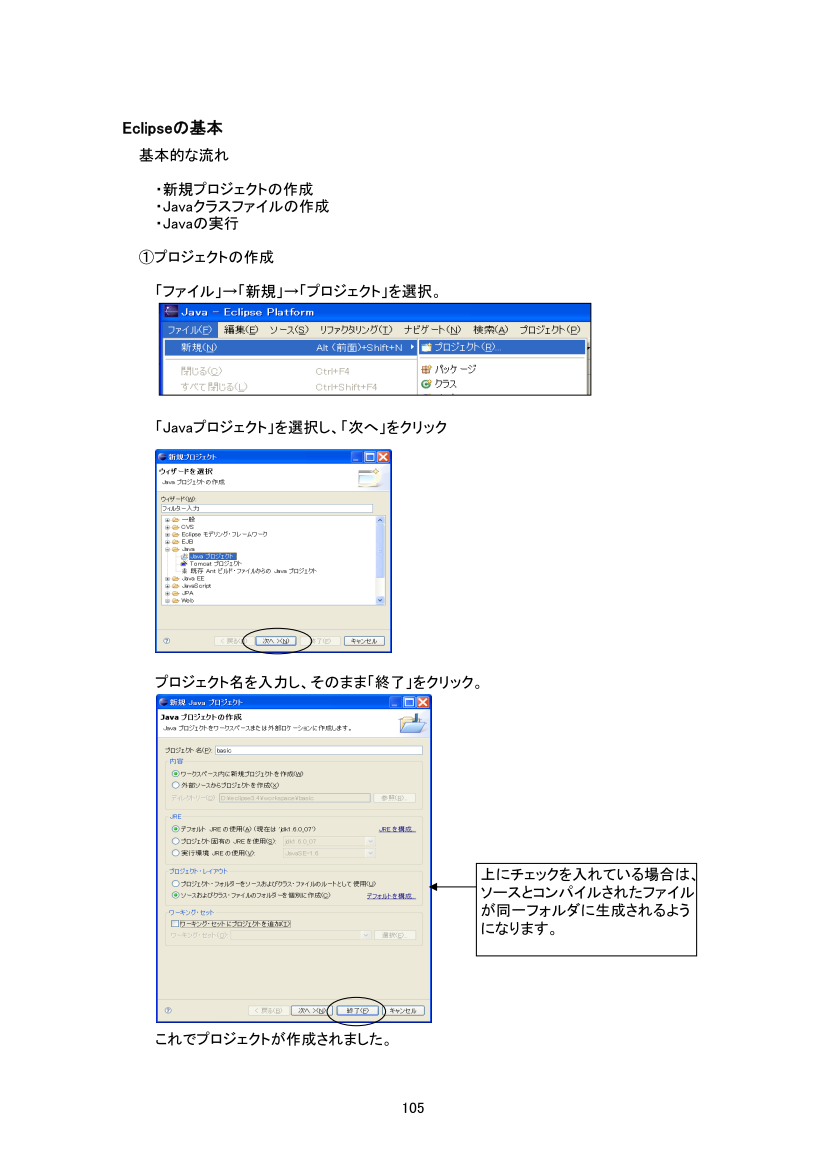Click the 終了(F) button in Java project dialog

(x=357, y=1010)
